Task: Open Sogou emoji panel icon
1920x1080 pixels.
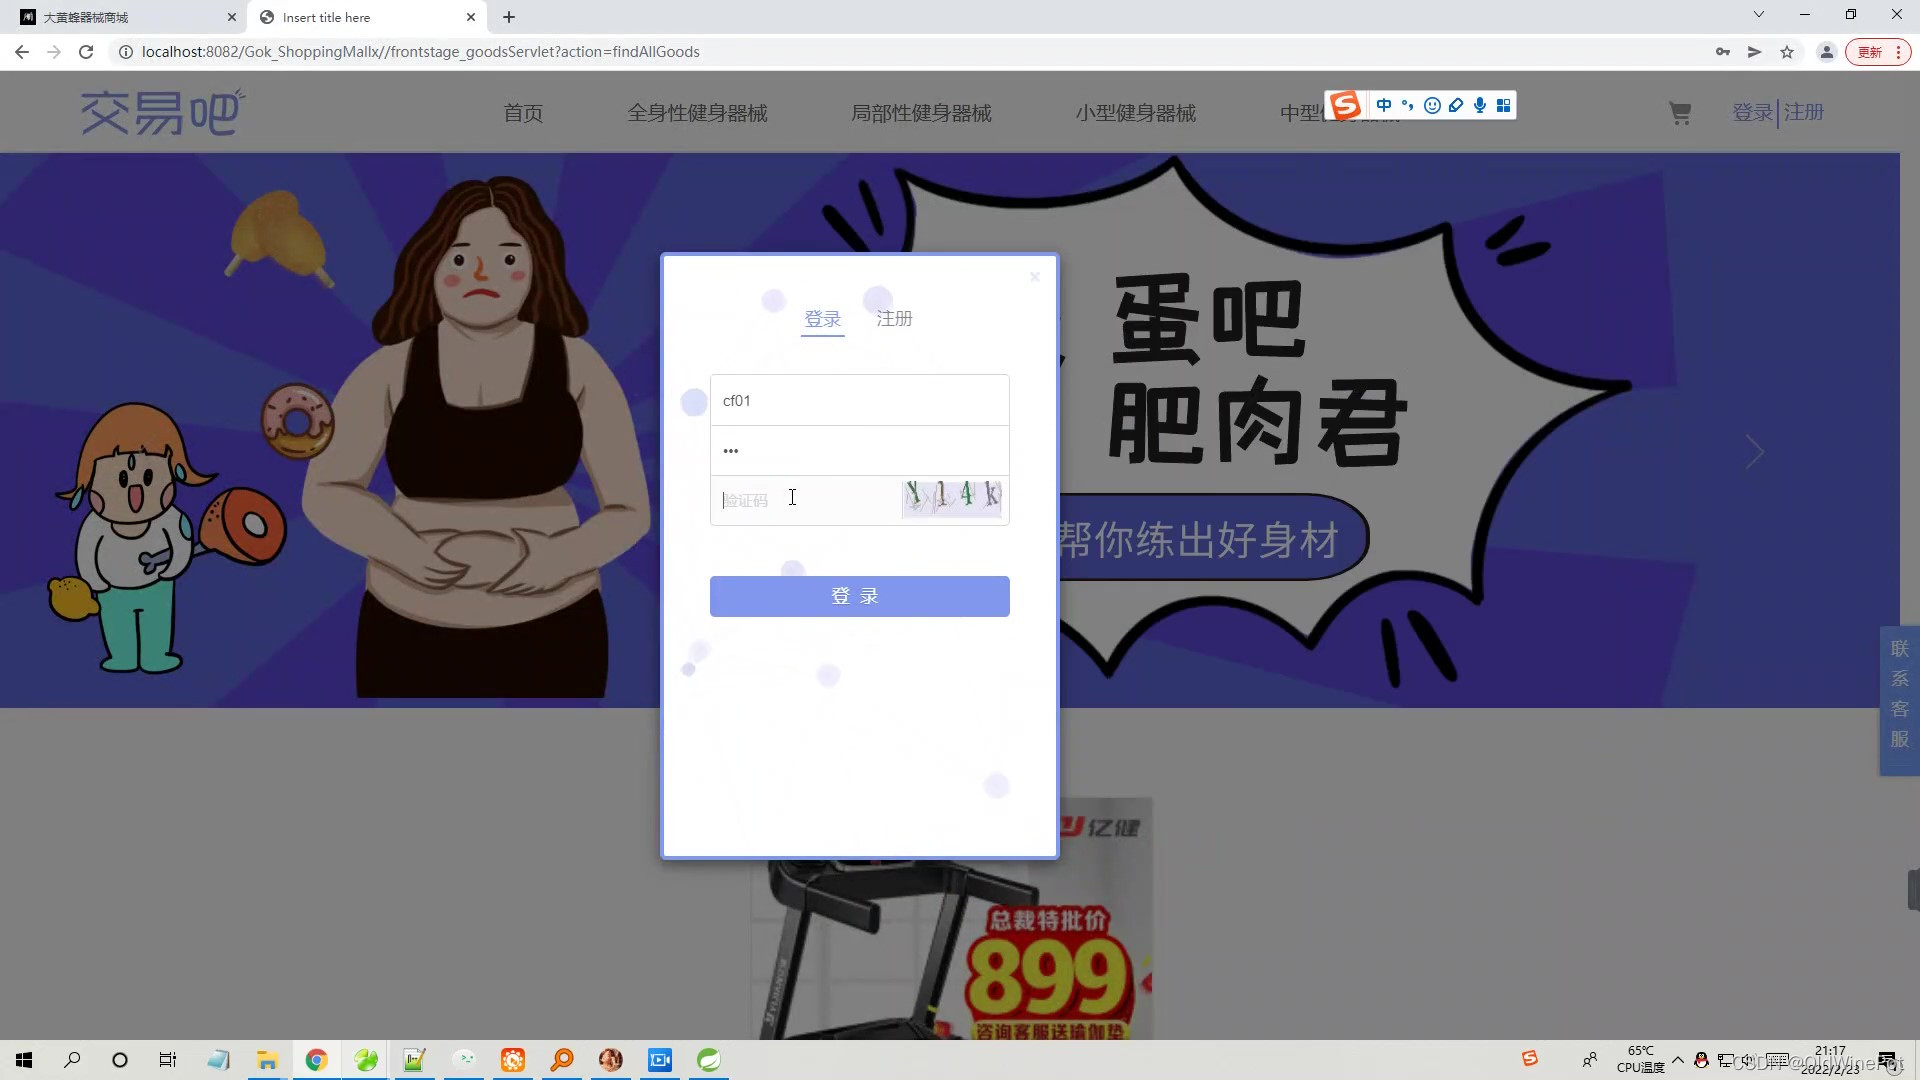Action: pos(1432,106)
